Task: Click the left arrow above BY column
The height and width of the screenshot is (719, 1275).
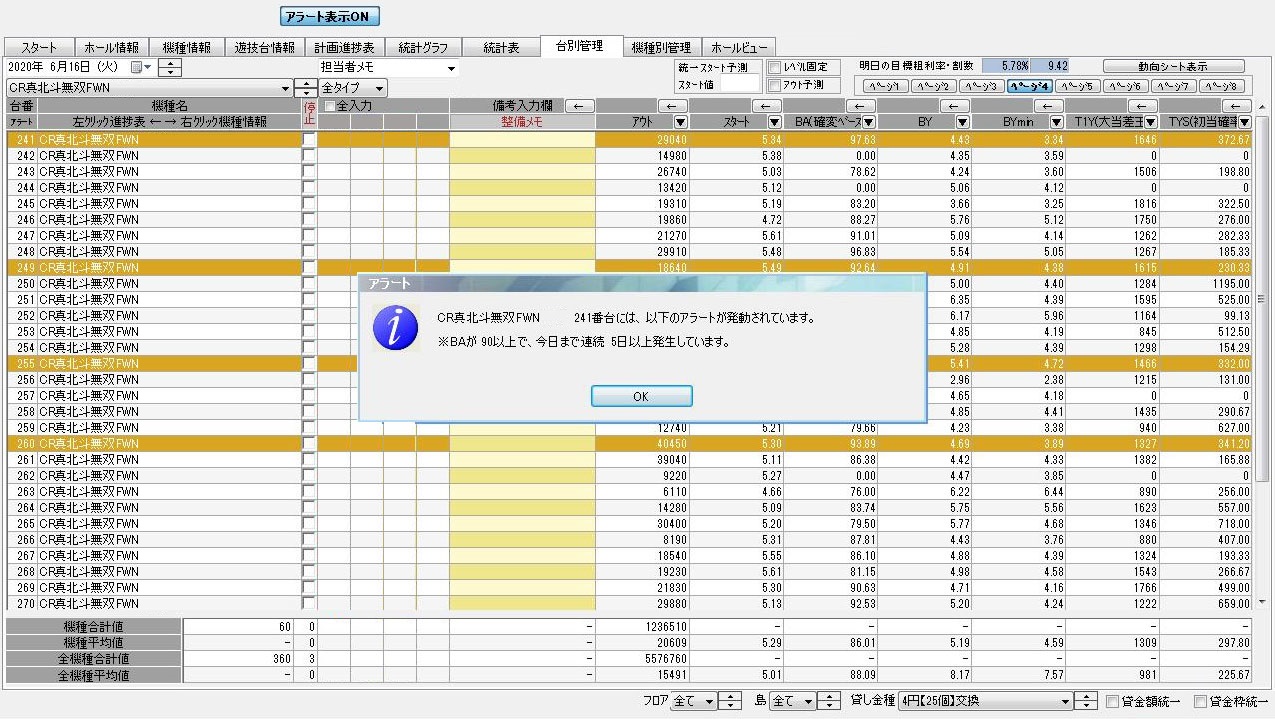Action: tap(955, 106)
